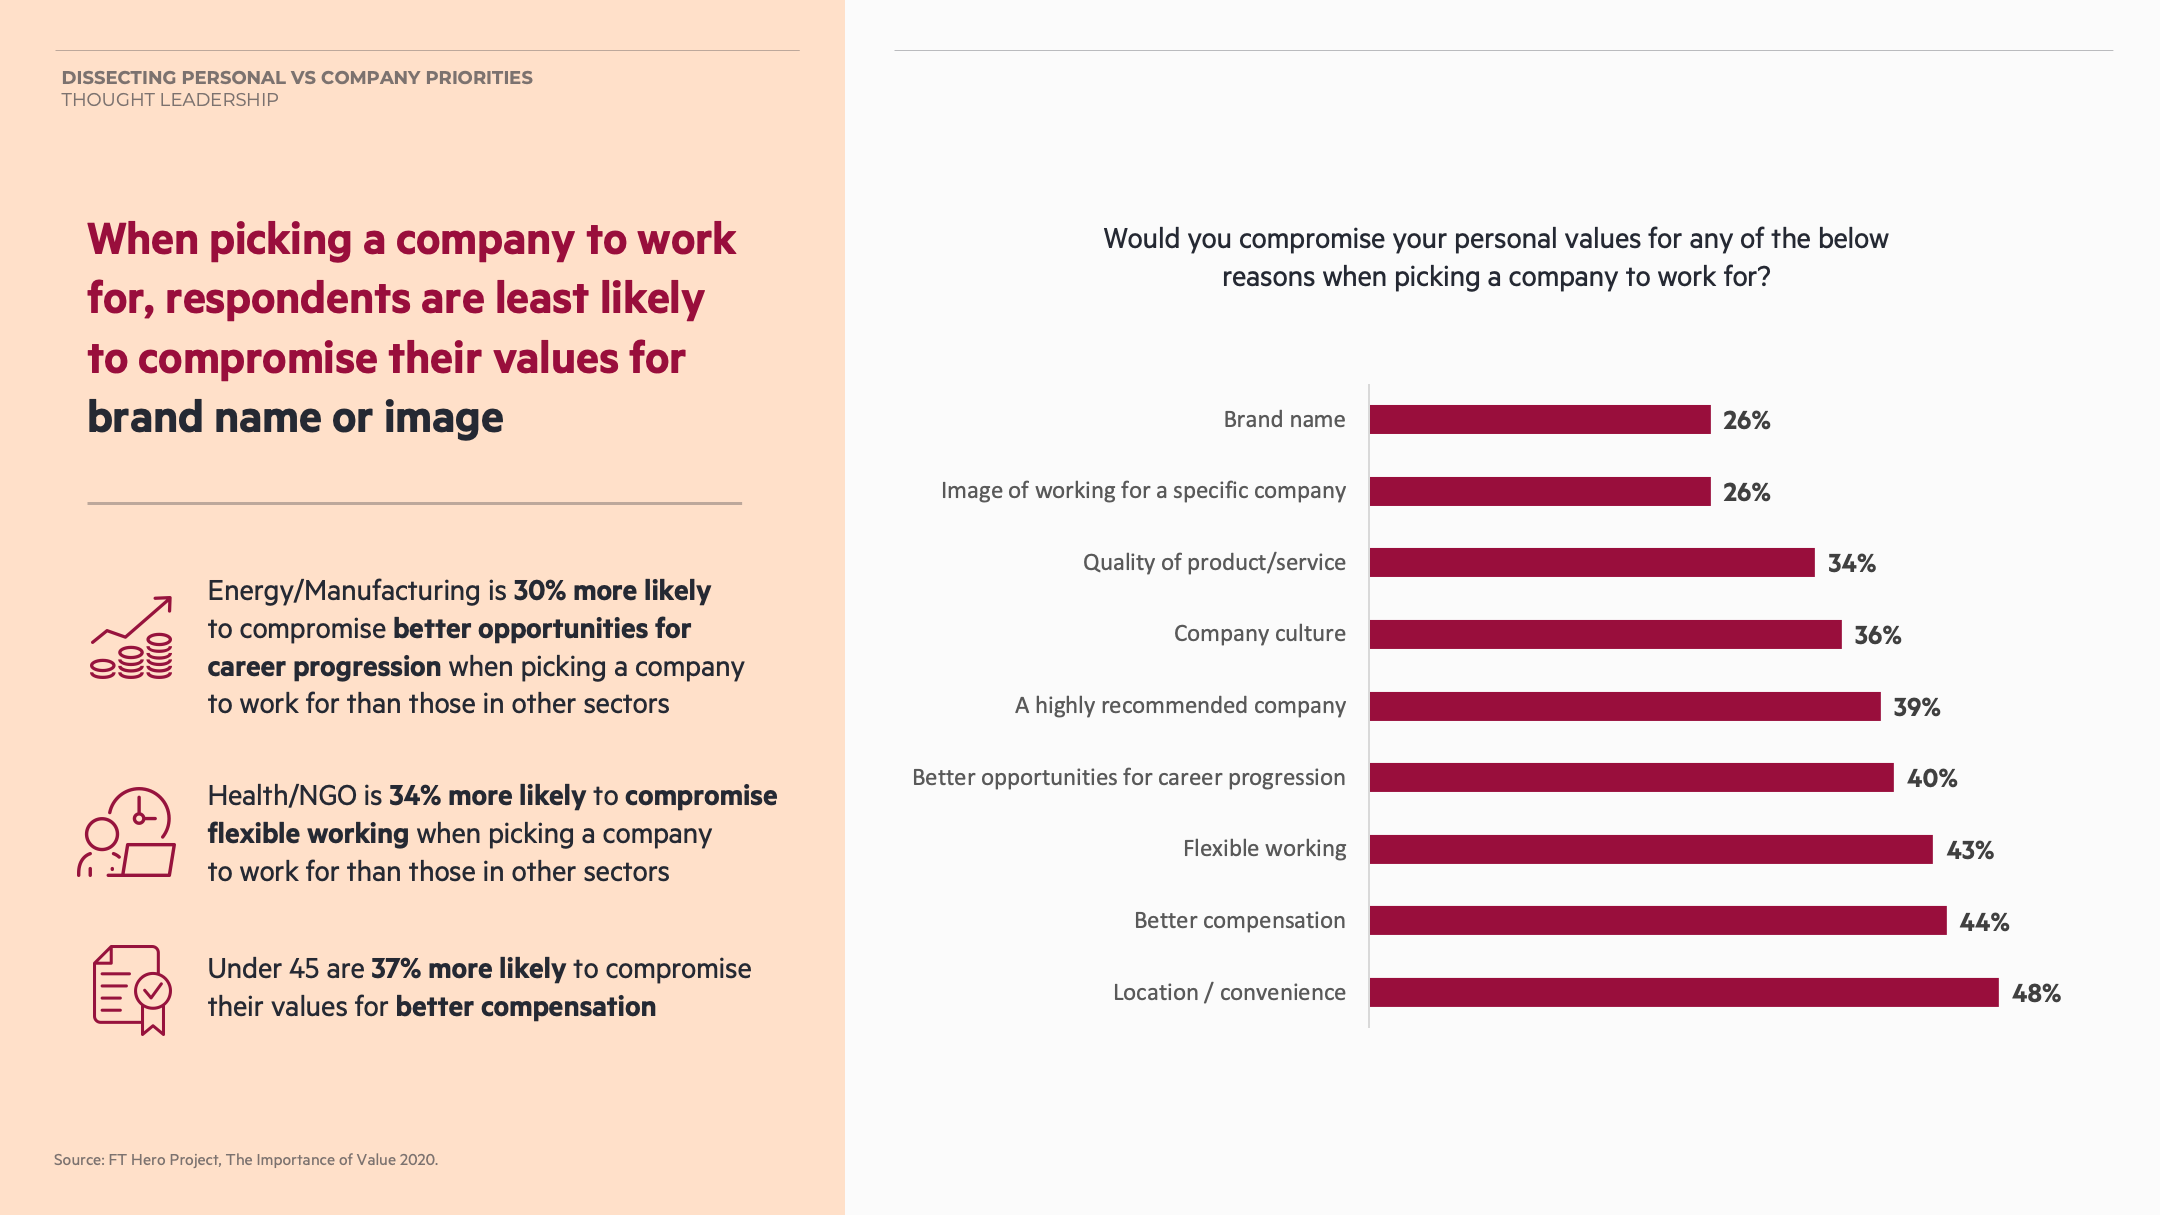Click the rising chart and coins icon
This screenshot has height=1215, width=2160.
point(131,639)
